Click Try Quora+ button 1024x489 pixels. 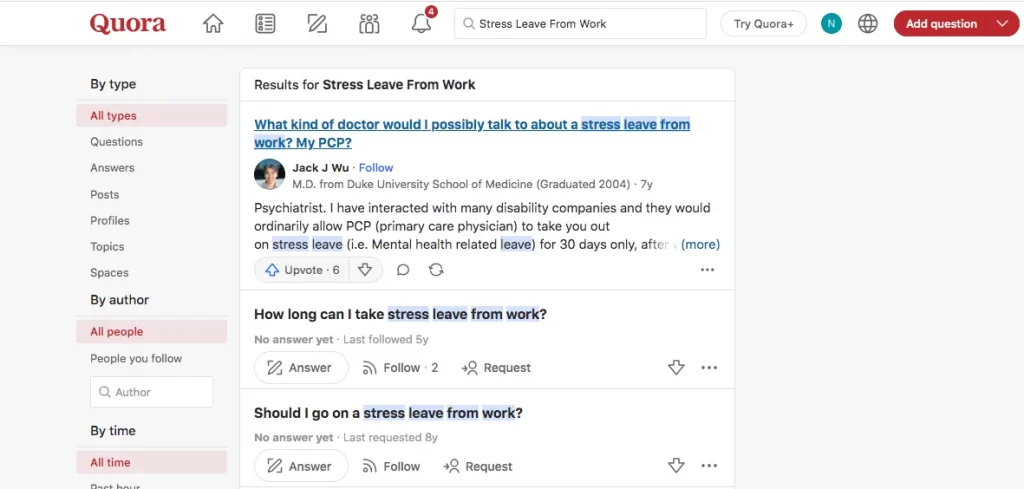763,24
